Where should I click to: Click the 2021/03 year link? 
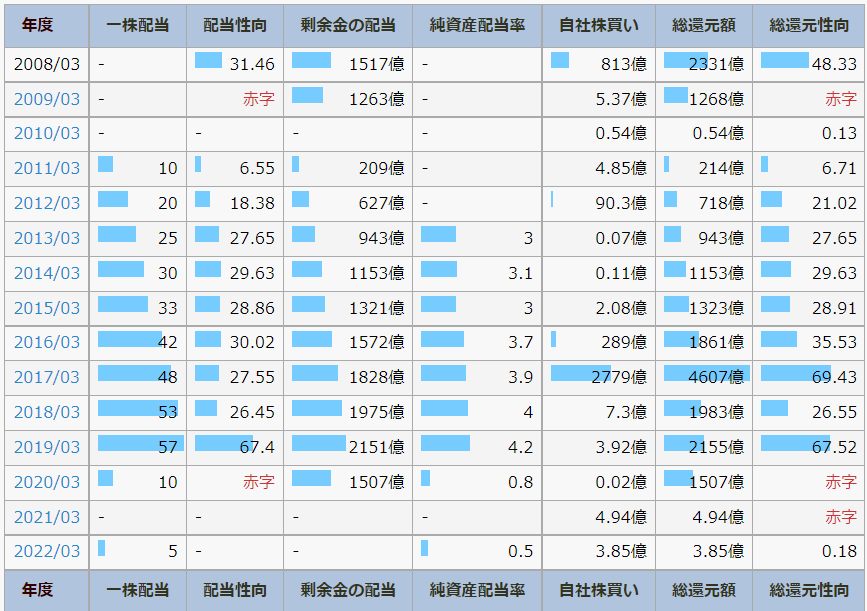click(47, 517)
